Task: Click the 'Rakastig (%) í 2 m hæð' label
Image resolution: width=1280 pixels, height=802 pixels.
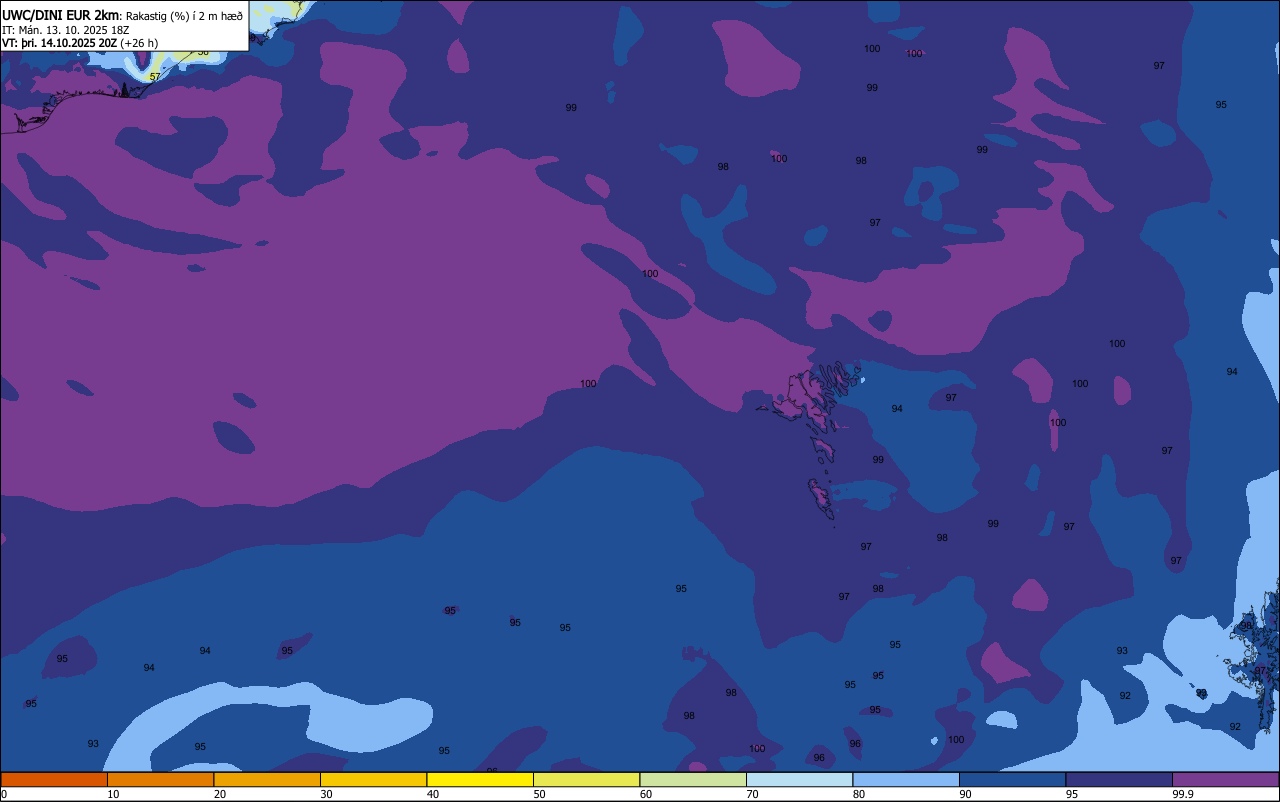Action: pyautogui.click(x=184, y=16)
